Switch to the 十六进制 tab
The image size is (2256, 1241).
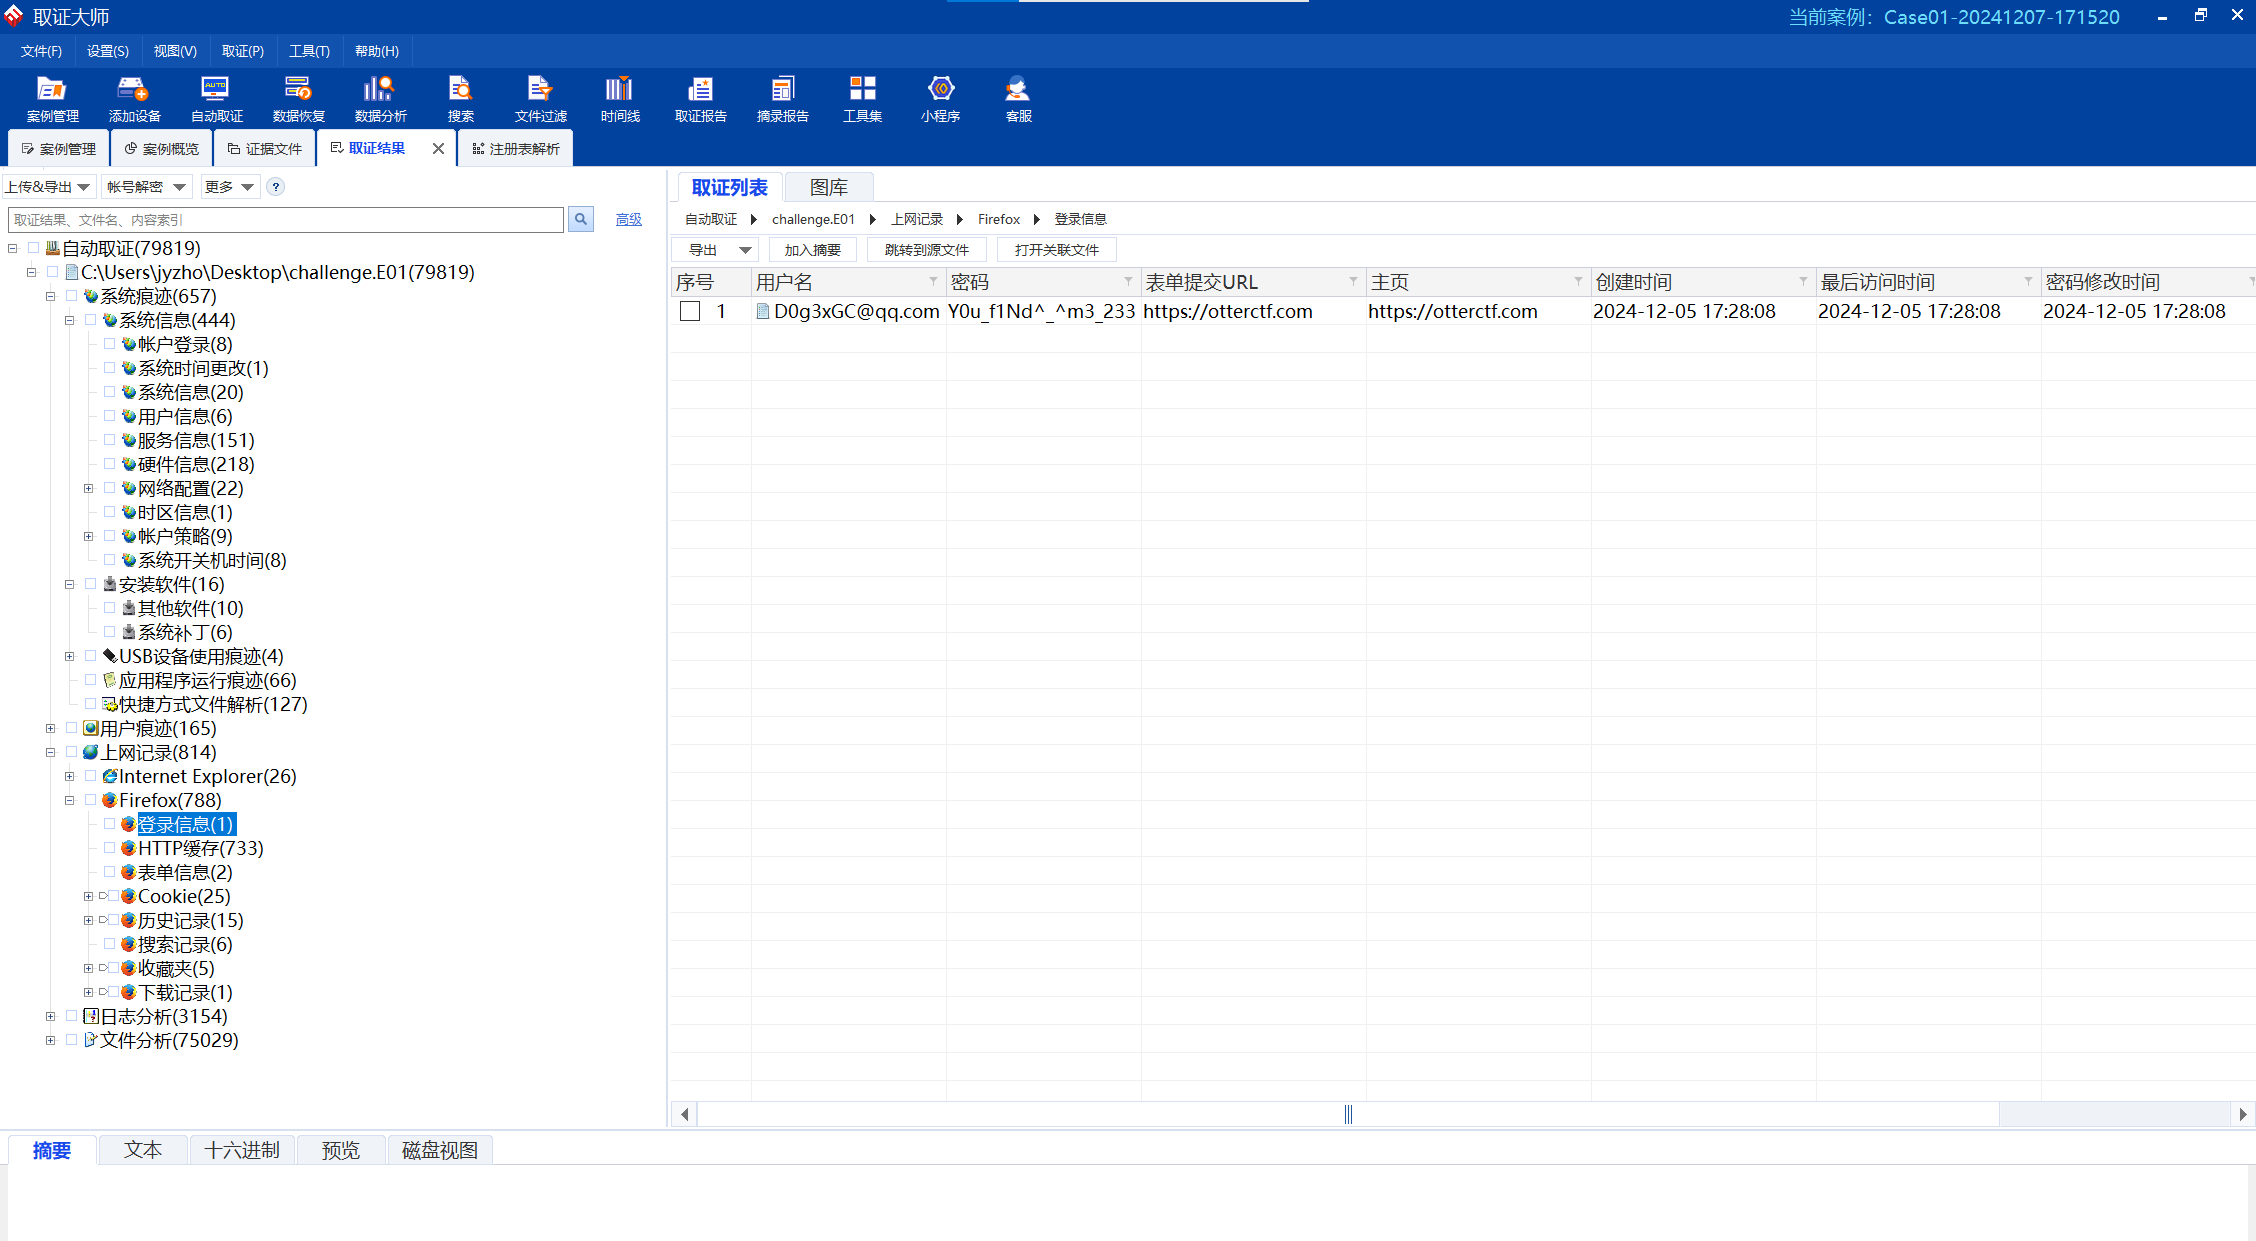click(242, 1150)
